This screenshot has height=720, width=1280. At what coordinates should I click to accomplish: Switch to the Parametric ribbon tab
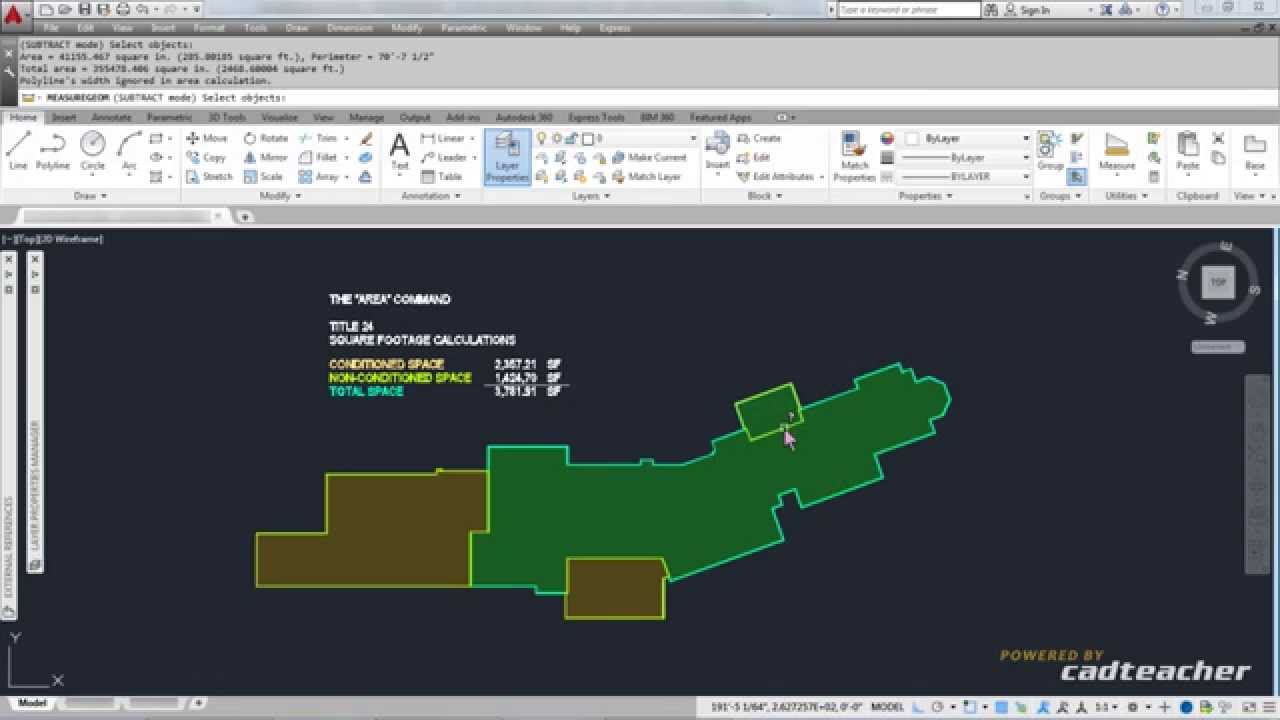pyautogui.click(x=169, y=117)
